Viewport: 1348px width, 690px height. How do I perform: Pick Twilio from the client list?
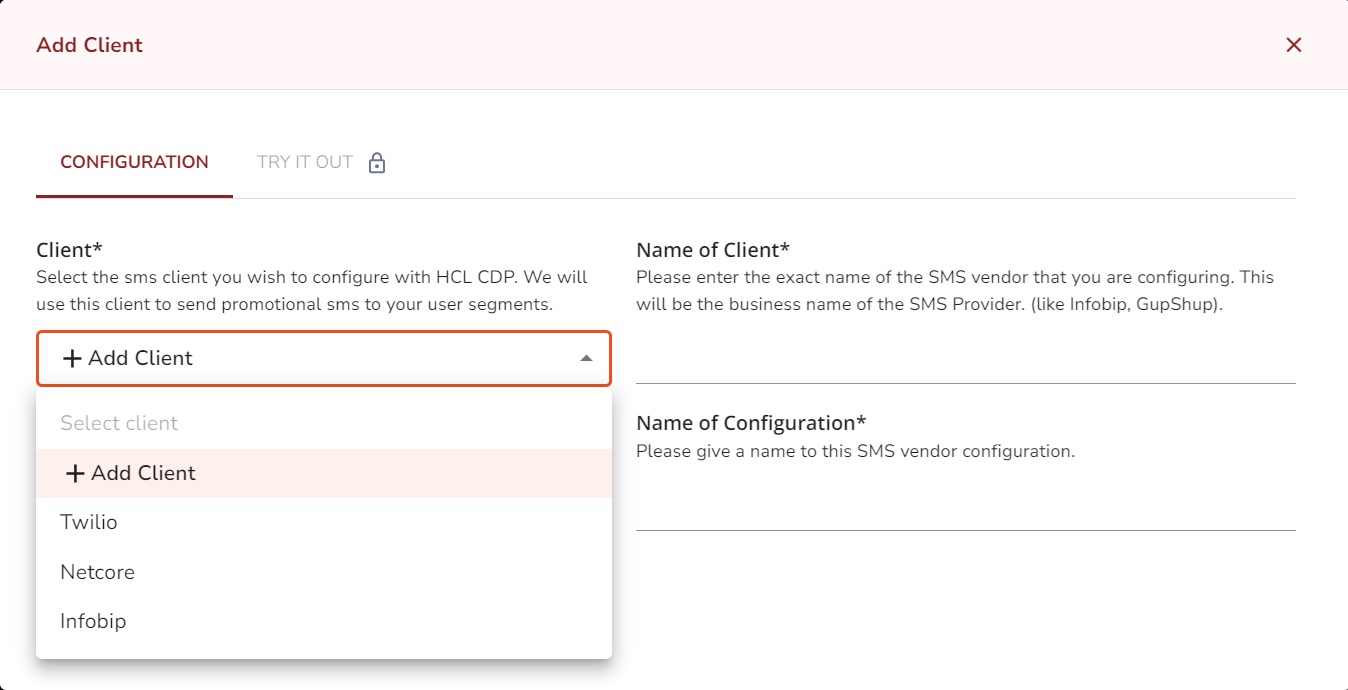(x=89, y=522)
